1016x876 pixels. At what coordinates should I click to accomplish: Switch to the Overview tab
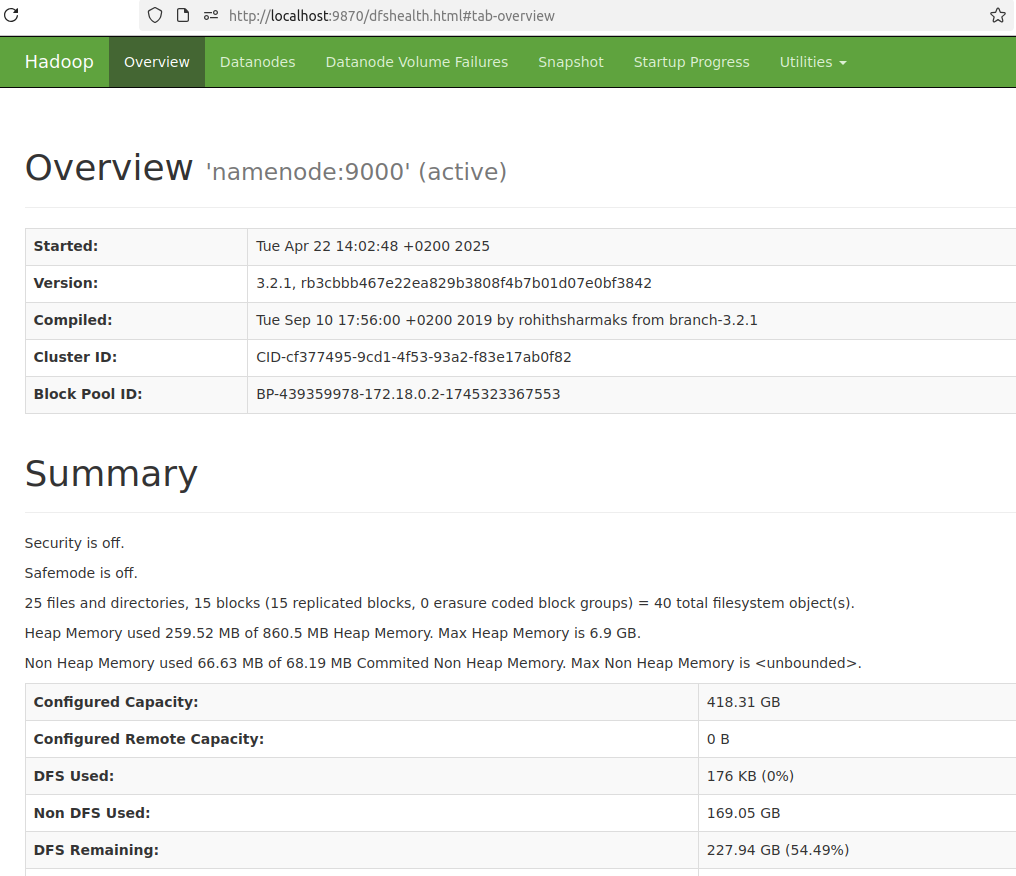tap(157, 62)
